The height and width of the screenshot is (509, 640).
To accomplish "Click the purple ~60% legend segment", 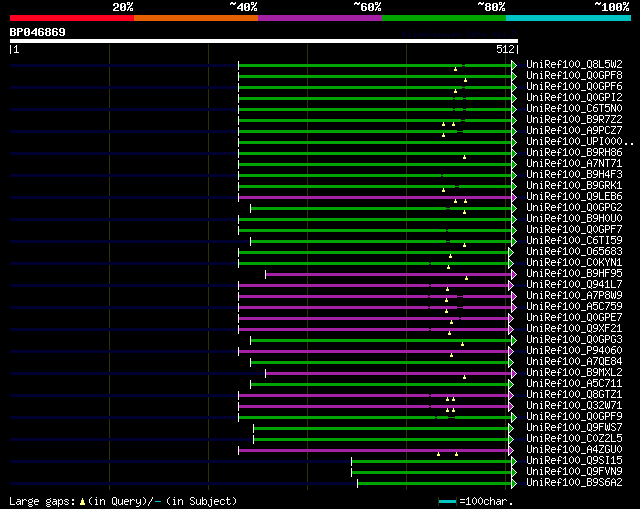I will tap(320, 18).
